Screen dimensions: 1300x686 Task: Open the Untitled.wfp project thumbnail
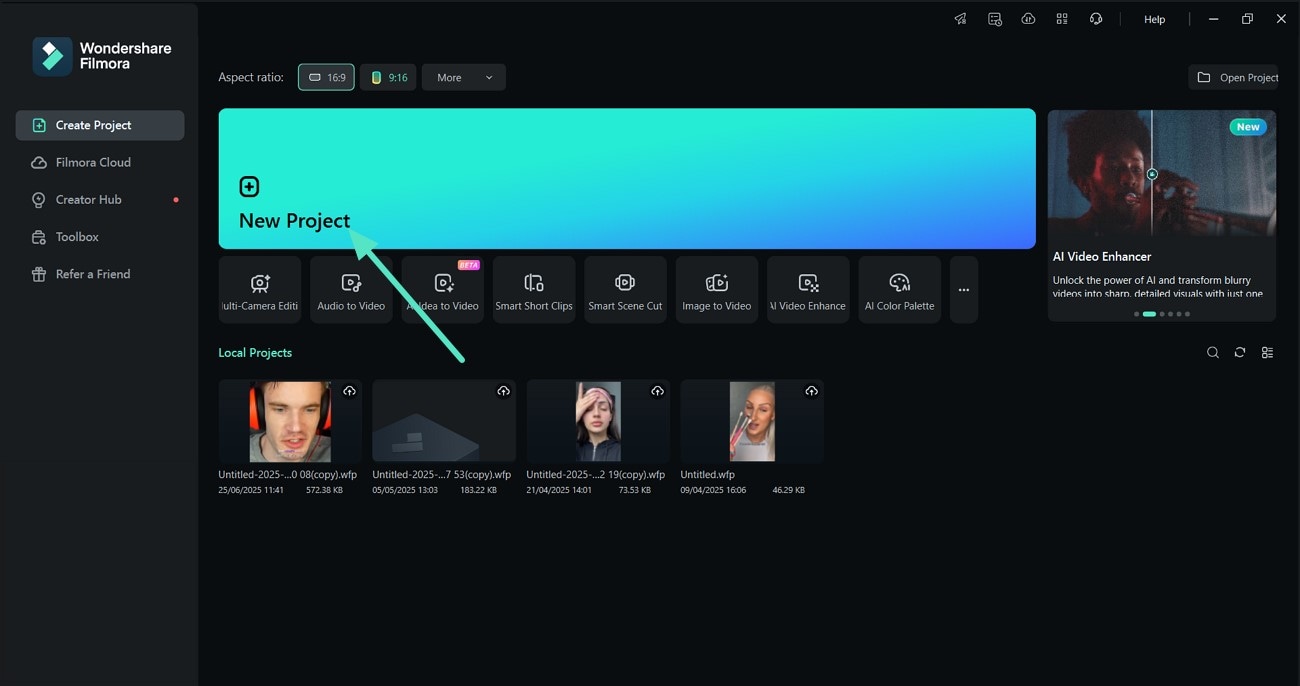pos(752,421)
